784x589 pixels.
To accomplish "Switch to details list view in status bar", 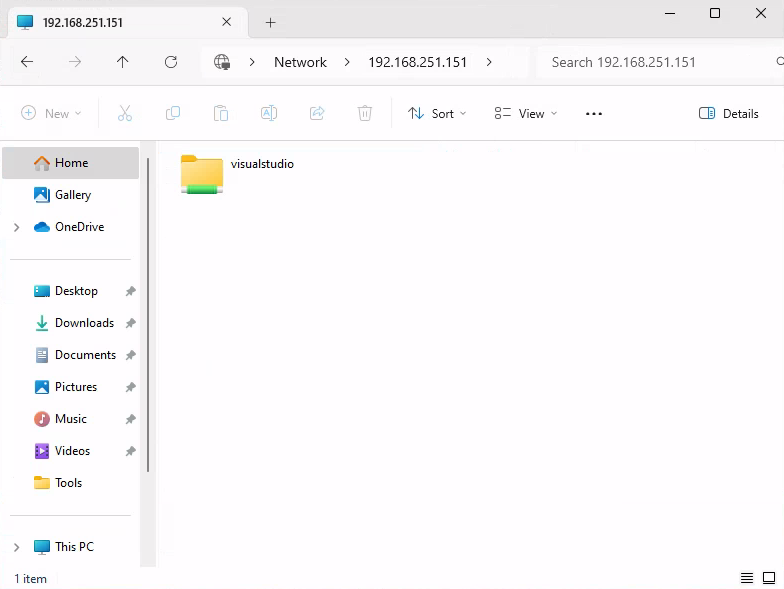I will click(x=746, y=578).
